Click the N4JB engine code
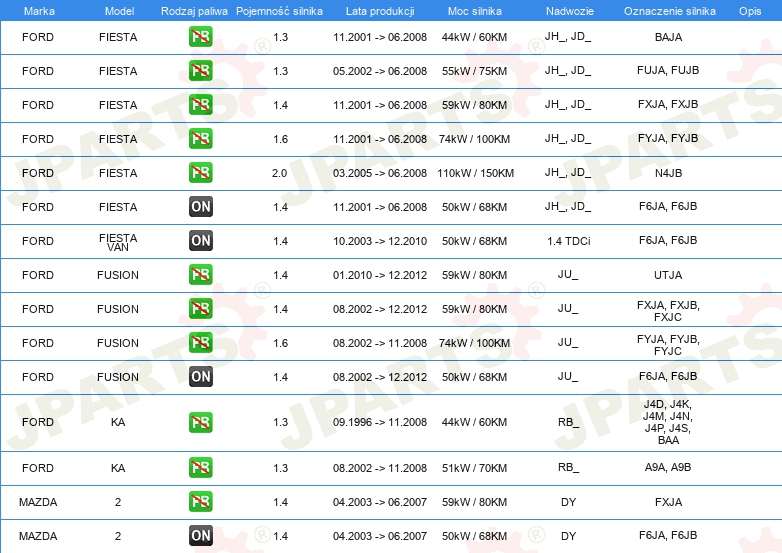The height and width of the screenshot is (553, 782). (x=668, y=173)
